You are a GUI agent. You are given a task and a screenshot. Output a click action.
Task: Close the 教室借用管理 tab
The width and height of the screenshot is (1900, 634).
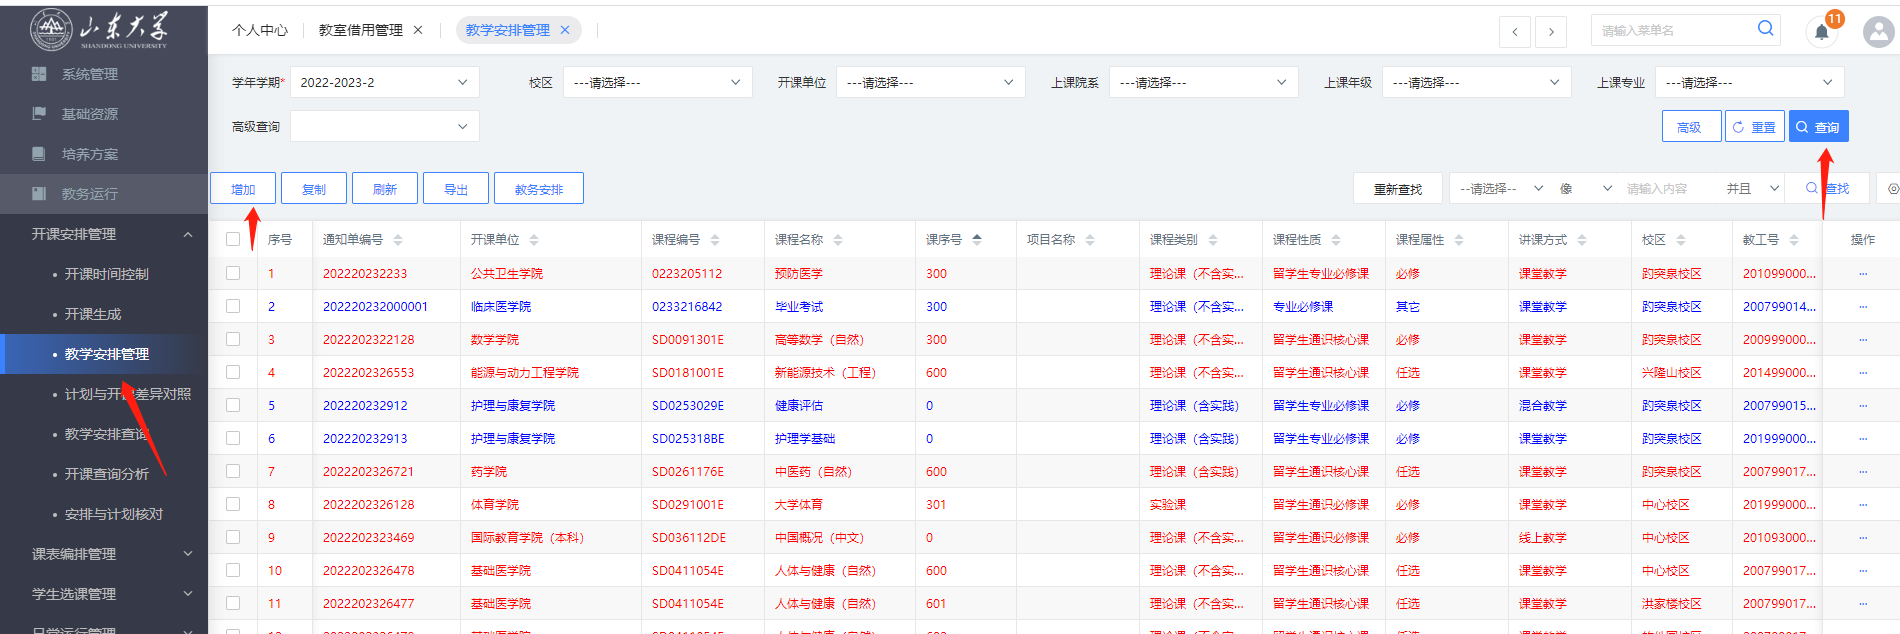click(x=418, y=30)
